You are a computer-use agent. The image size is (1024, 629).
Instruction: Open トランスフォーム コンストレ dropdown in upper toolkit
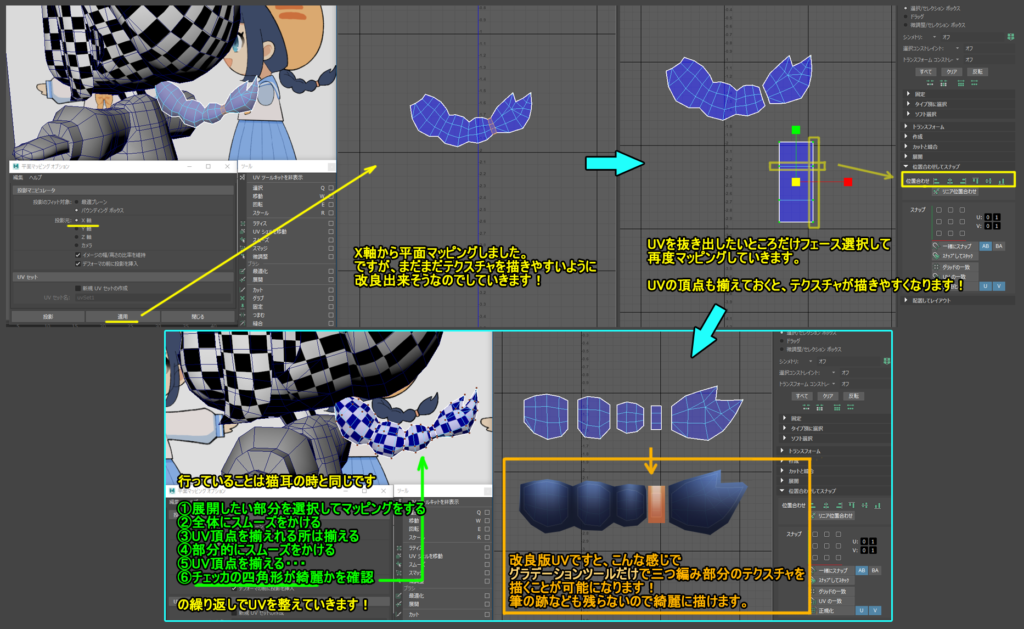957,59
